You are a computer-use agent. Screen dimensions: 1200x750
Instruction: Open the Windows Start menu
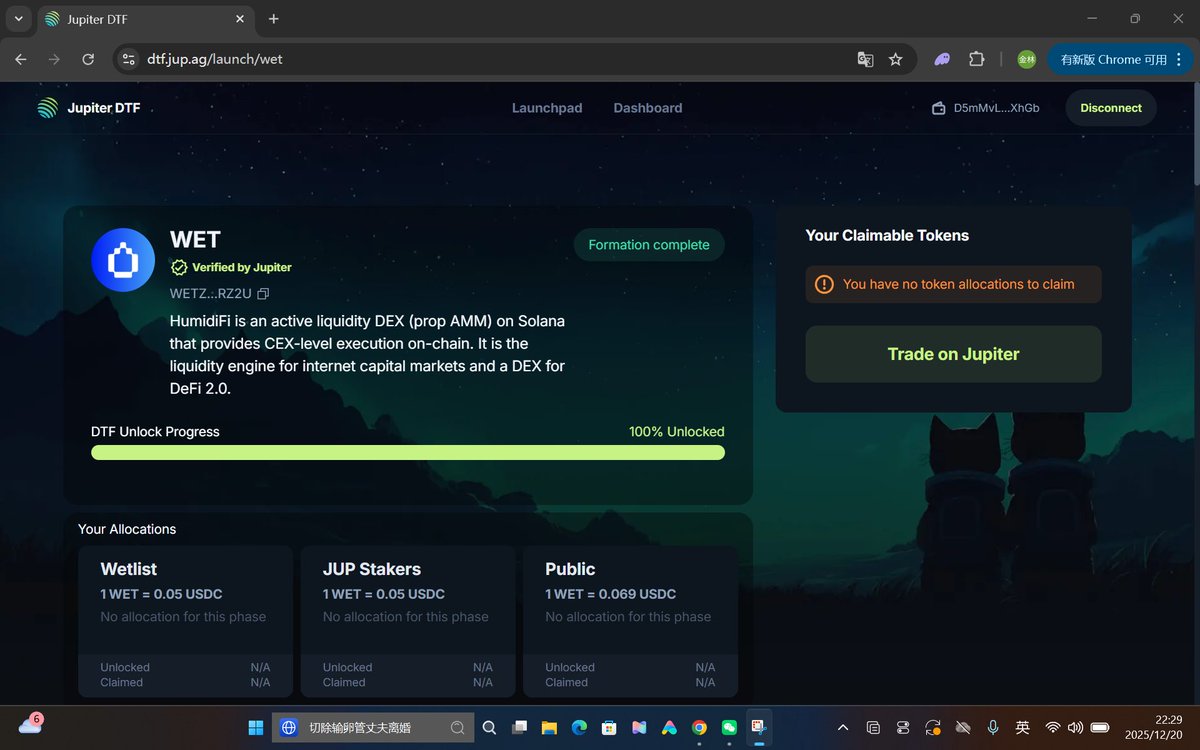point(255,728)
